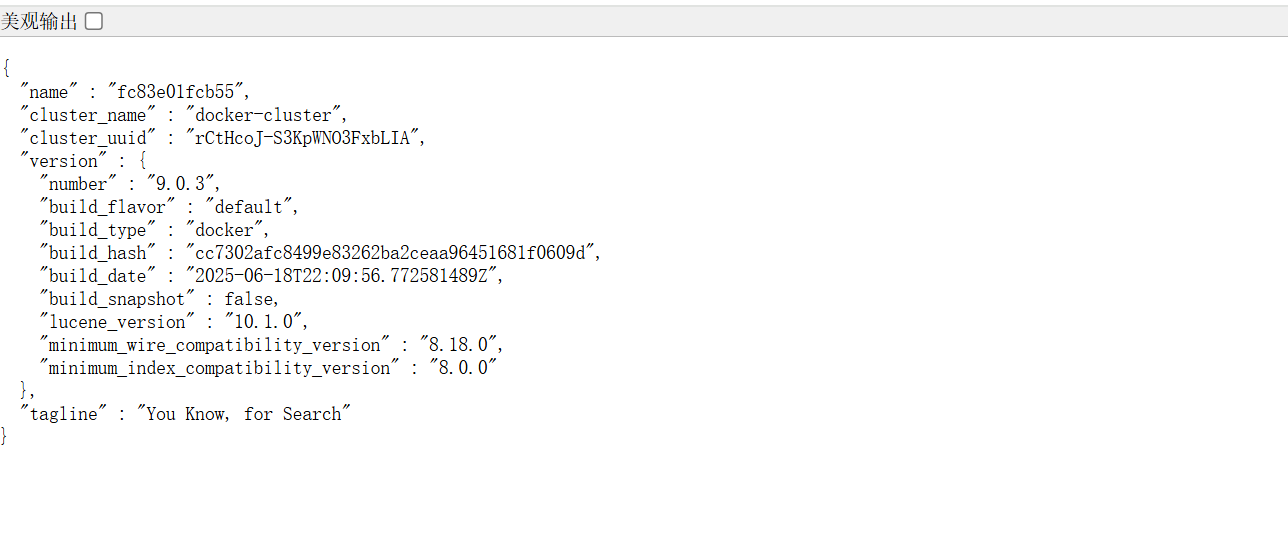This screenshot has height=560, width=1288.
Task: Click the minimum_wire_compatibility_version "8.18.0" value
Action: click(x=461, y=345)
